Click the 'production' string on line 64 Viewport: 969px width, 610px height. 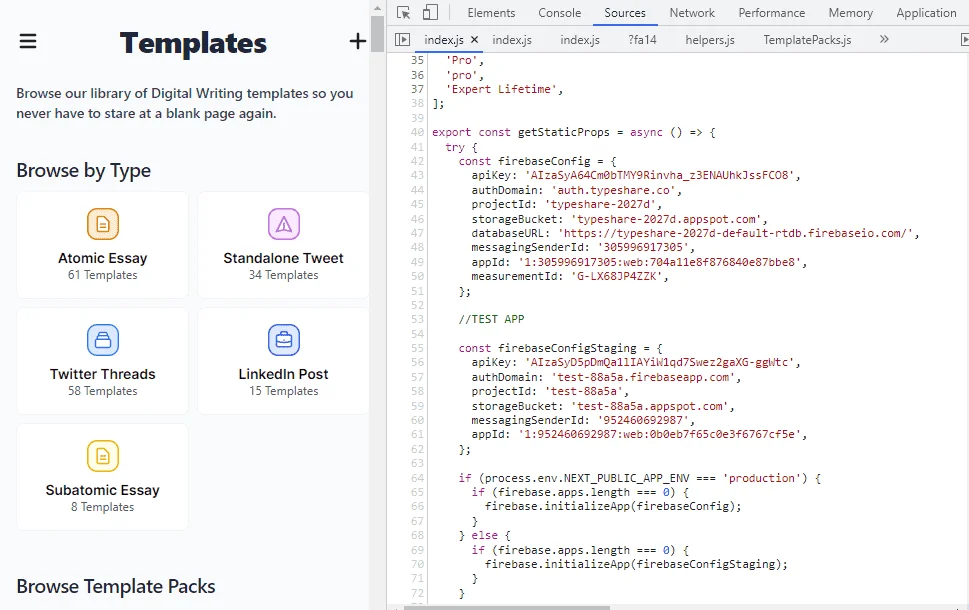[x=761, y=478]
